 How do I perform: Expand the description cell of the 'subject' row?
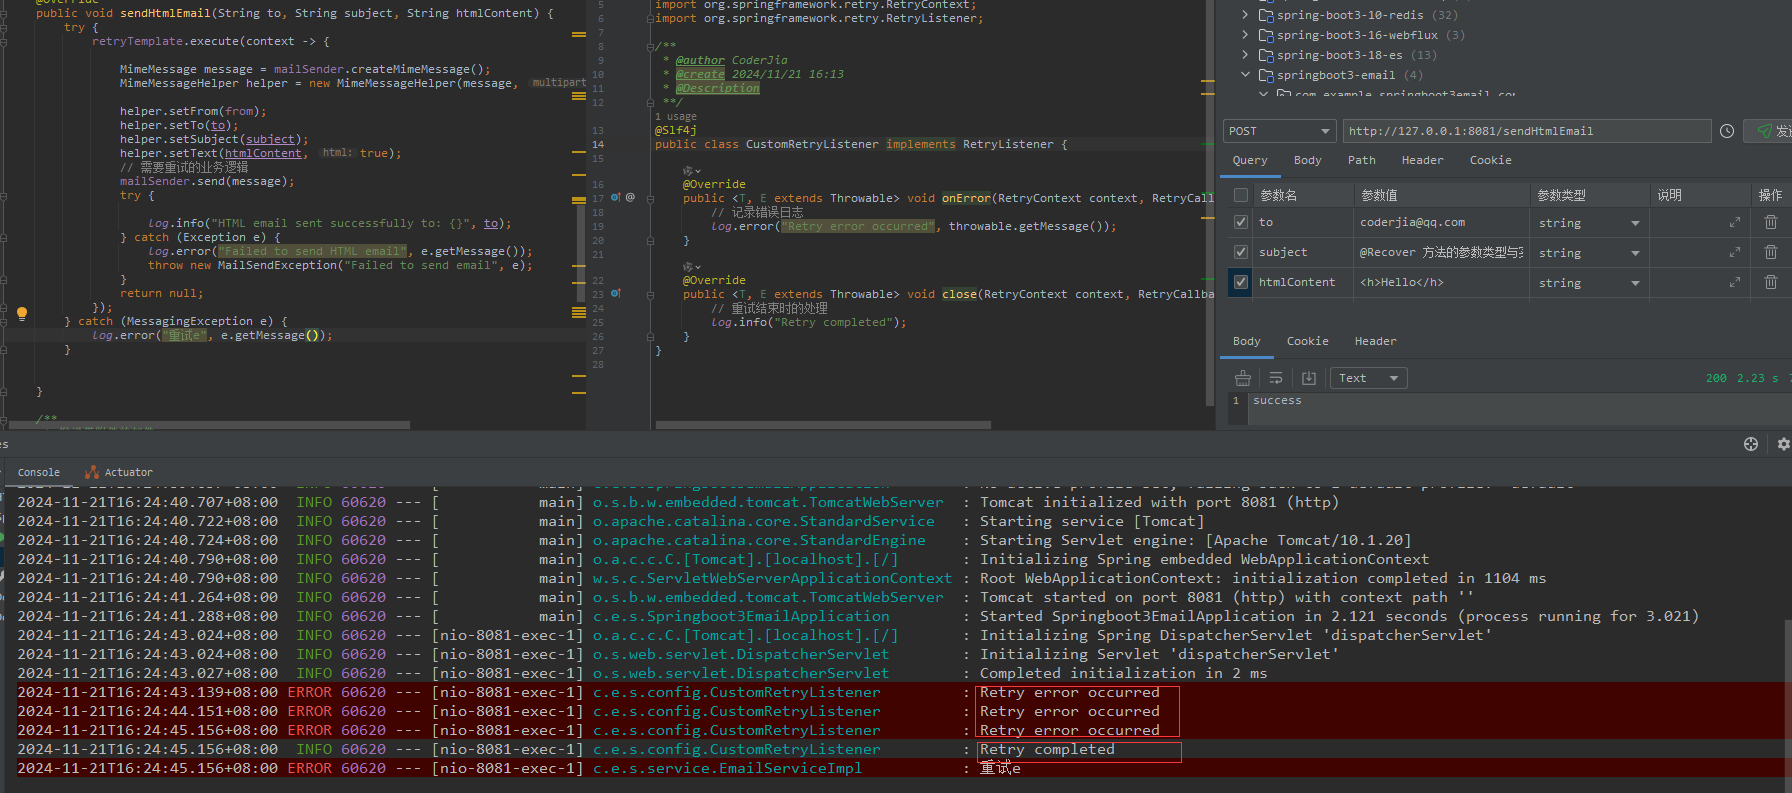[1735, 253]
